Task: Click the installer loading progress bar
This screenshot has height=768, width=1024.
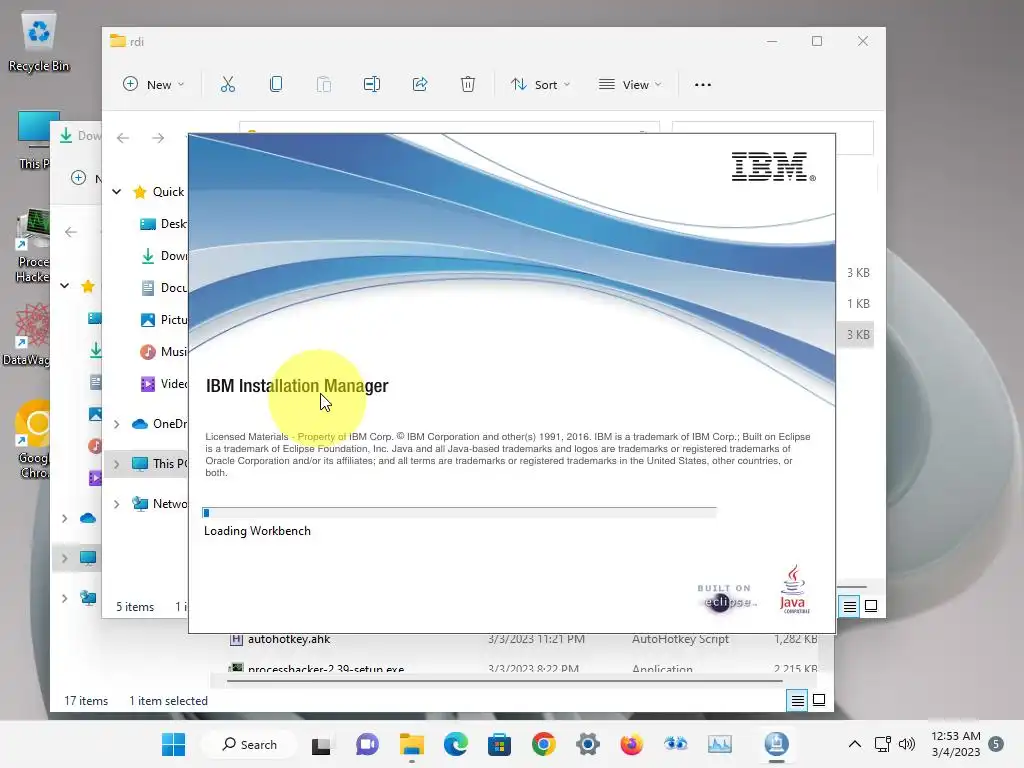Action: pyautogui.click(x=459, y=513)
